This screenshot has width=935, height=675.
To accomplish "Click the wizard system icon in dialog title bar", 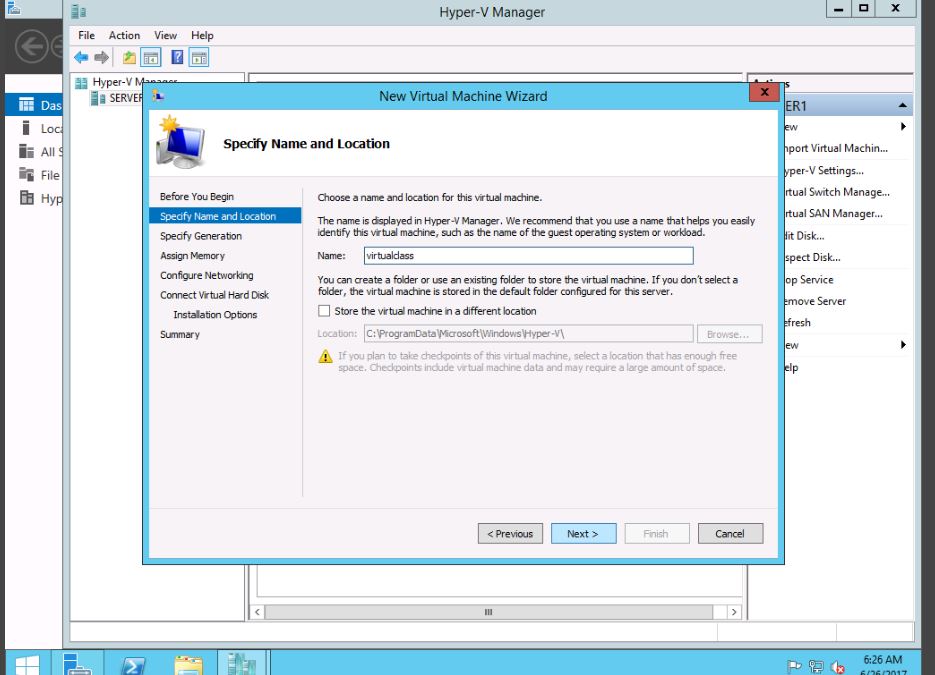I will [158, 95].
